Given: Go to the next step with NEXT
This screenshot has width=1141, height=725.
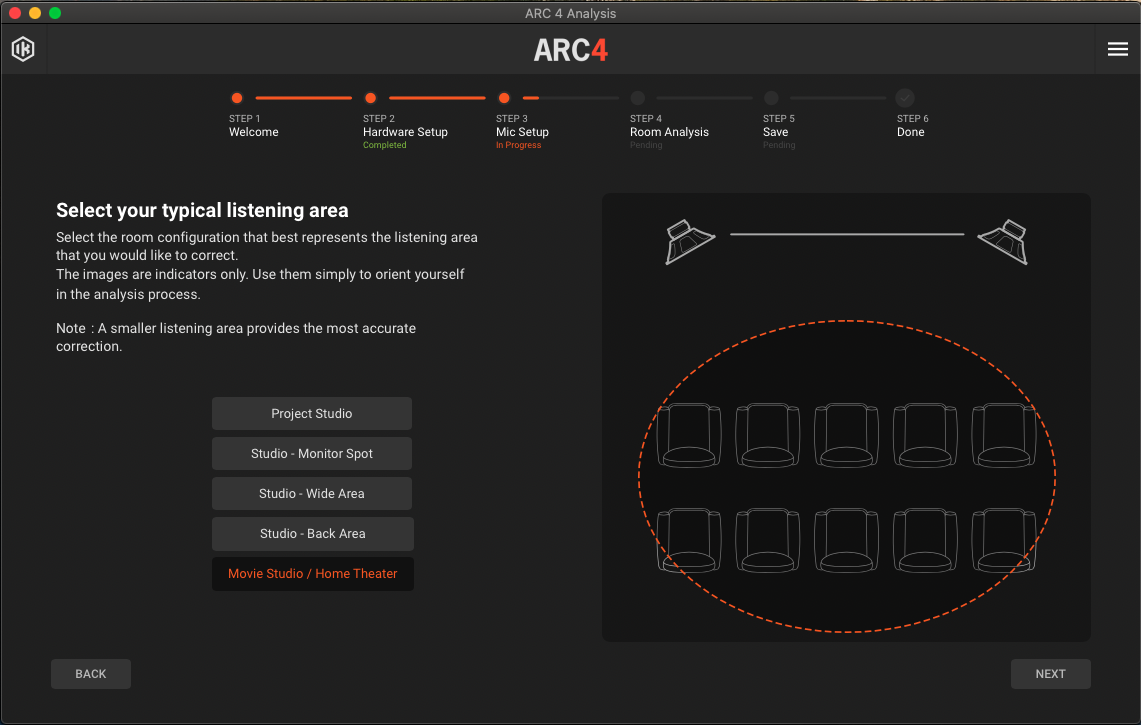Looking at the screenshot, I should [1050, 674].
